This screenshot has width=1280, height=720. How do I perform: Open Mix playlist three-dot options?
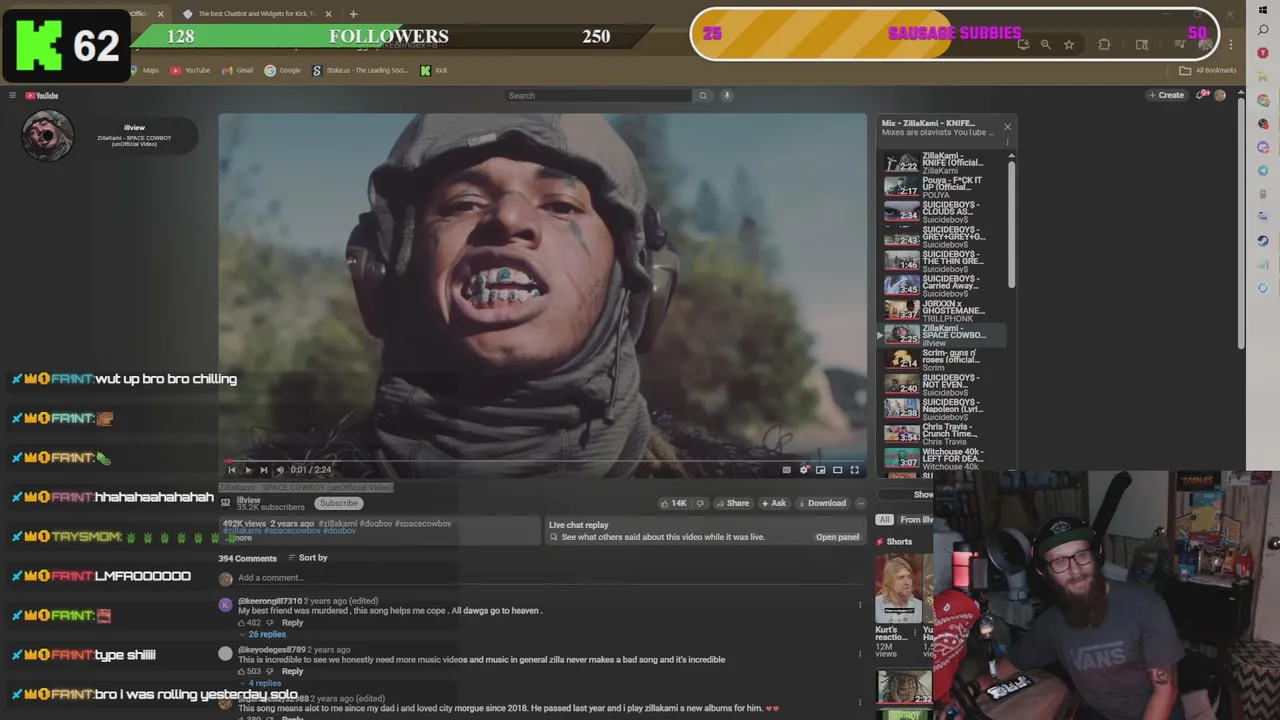coord(1007,142)
